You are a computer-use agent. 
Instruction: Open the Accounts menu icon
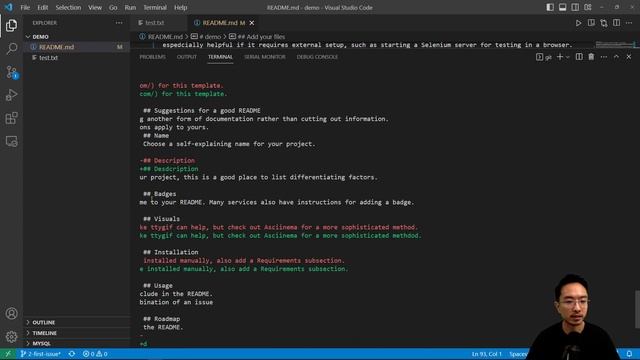(x=11, y=313)
